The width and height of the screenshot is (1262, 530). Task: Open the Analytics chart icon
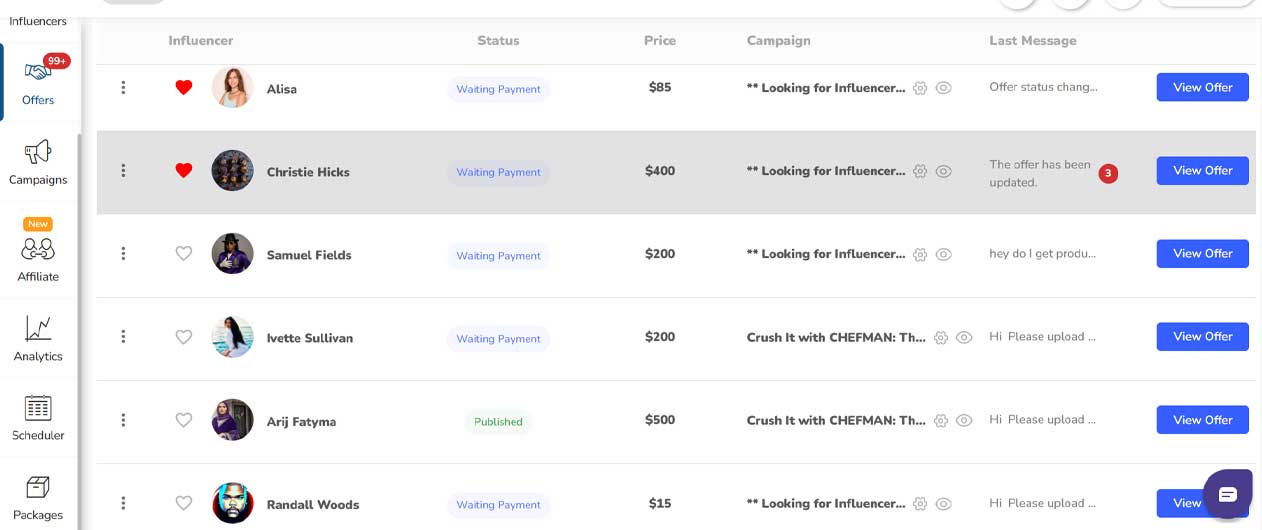(38, 328)
